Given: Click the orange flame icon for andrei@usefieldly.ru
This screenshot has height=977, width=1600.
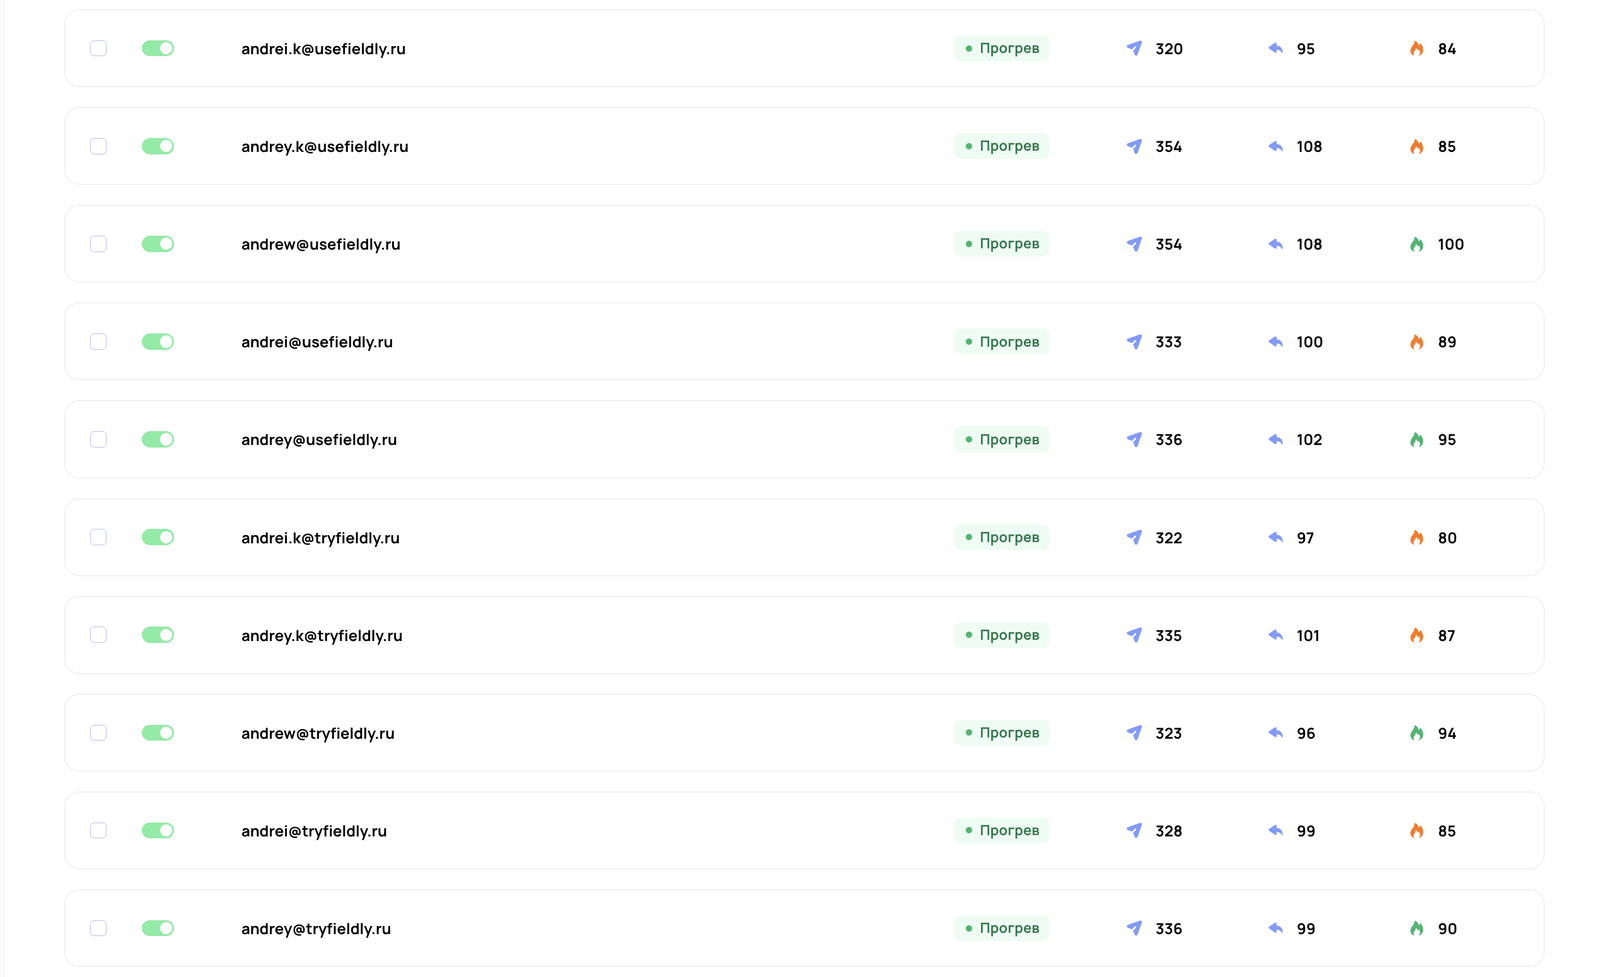Looking at the screenshot, I should 1417,342.
